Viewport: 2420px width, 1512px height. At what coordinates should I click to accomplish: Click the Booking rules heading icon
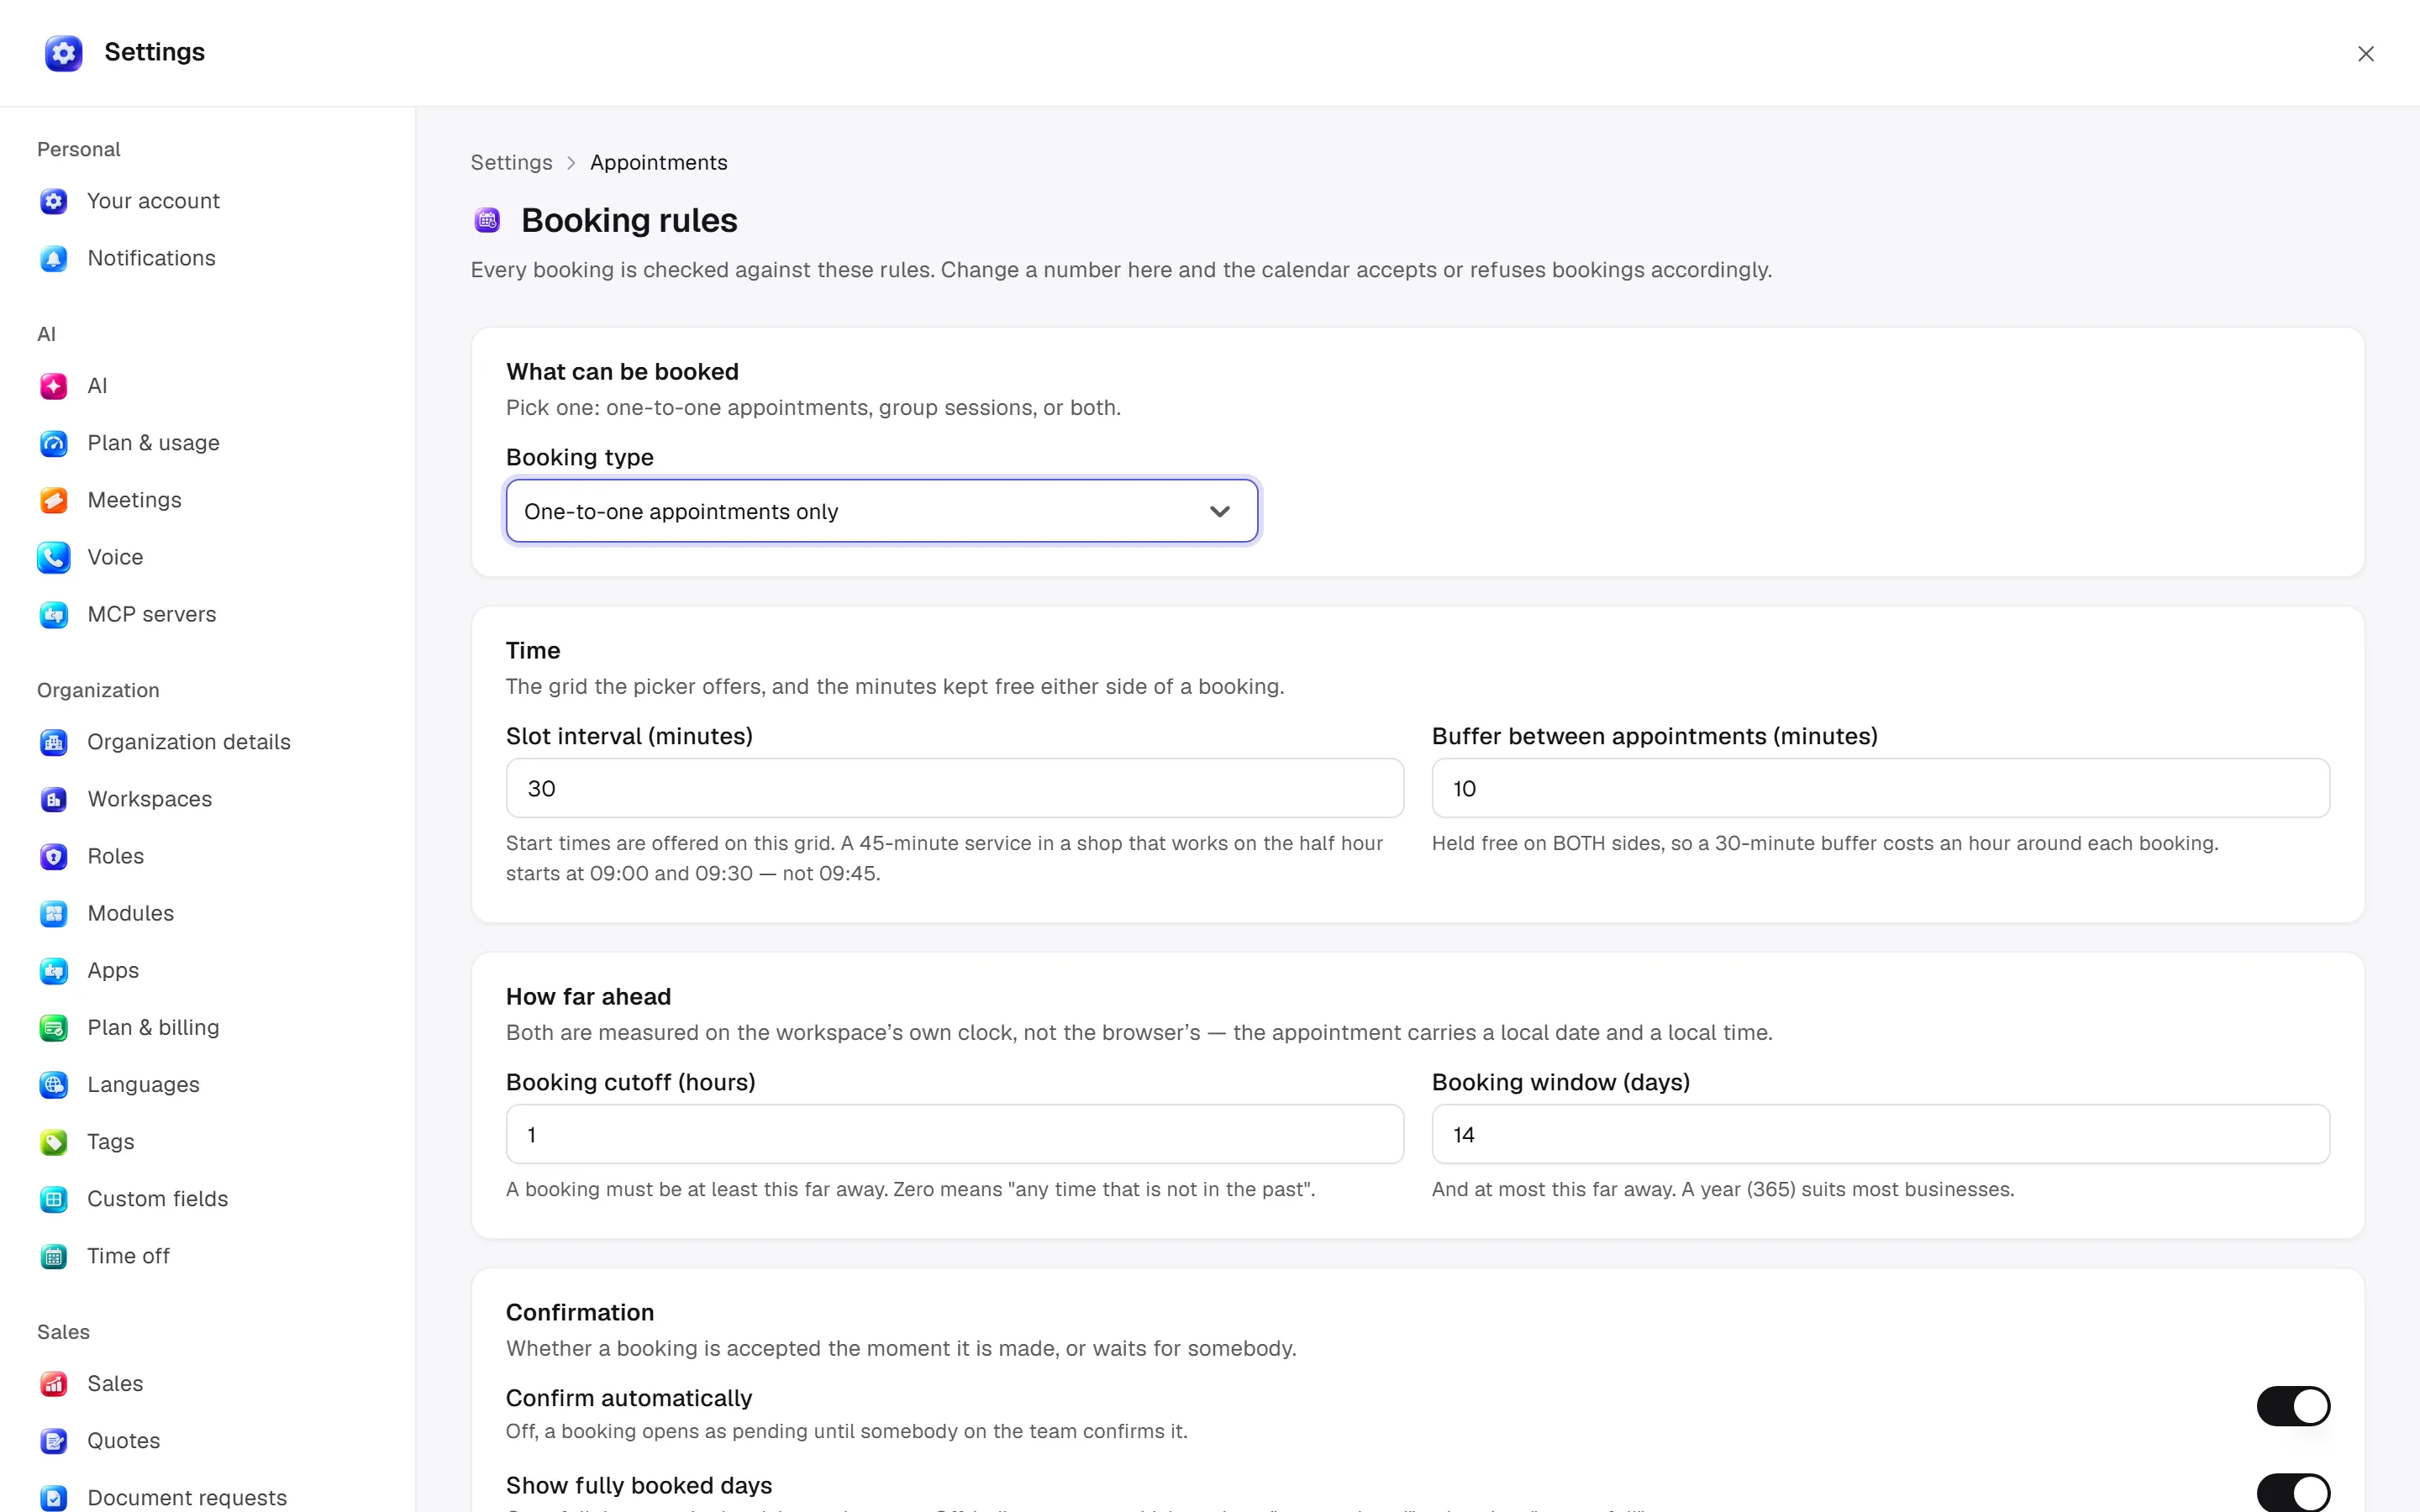tap(487, 220)
